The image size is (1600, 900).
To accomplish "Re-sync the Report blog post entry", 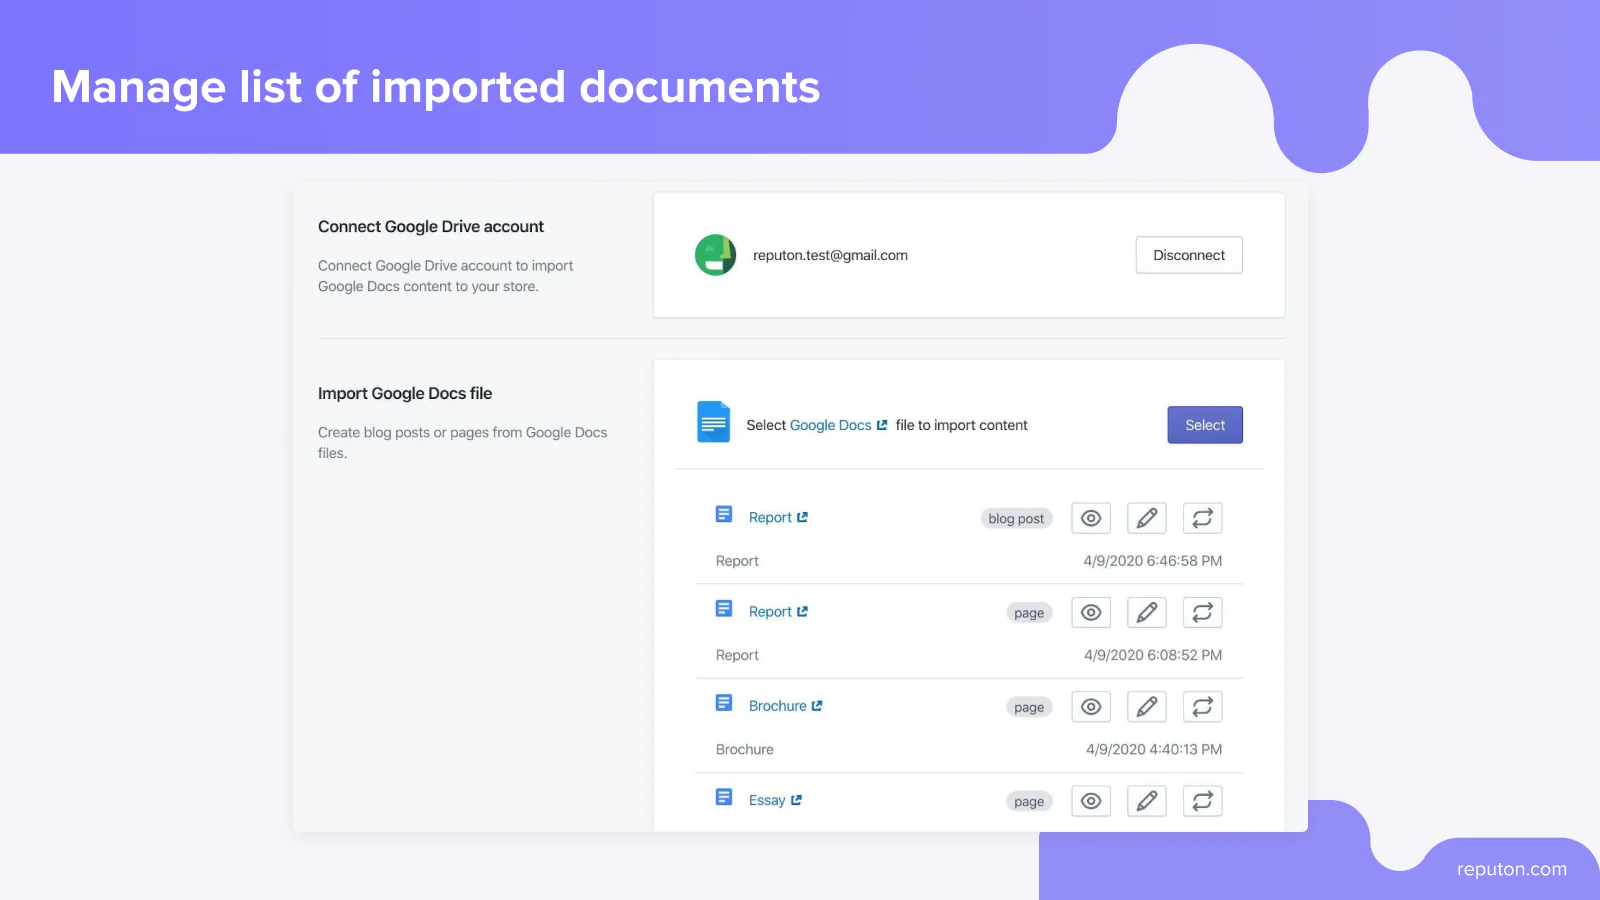I will tap(1203, 518).
